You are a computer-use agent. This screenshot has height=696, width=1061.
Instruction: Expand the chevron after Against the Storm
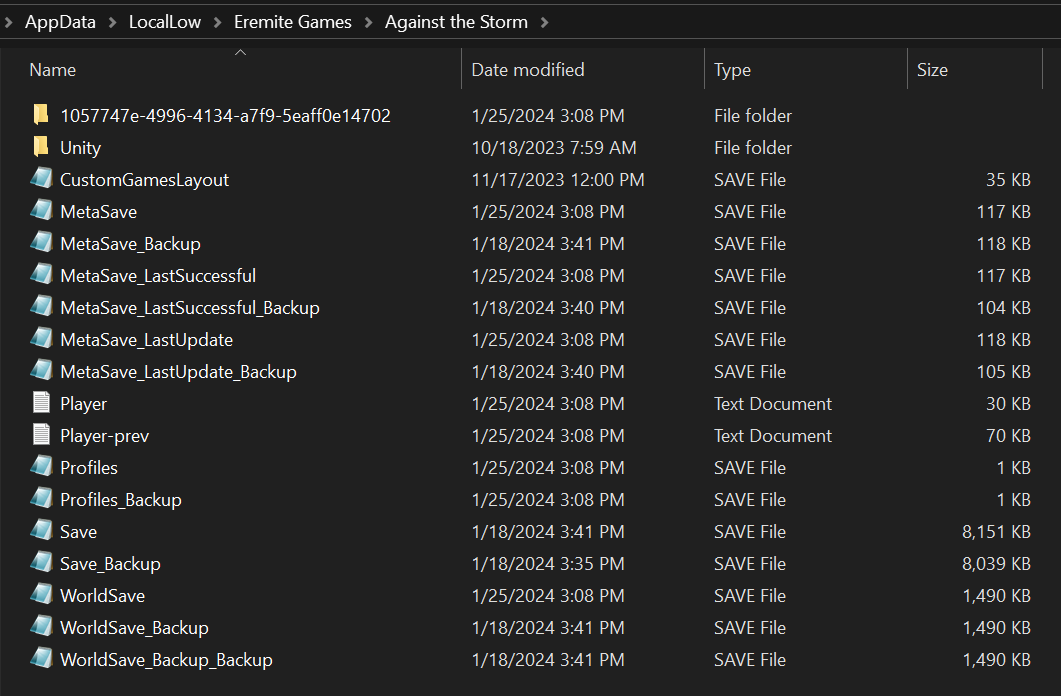pos(544,22)
